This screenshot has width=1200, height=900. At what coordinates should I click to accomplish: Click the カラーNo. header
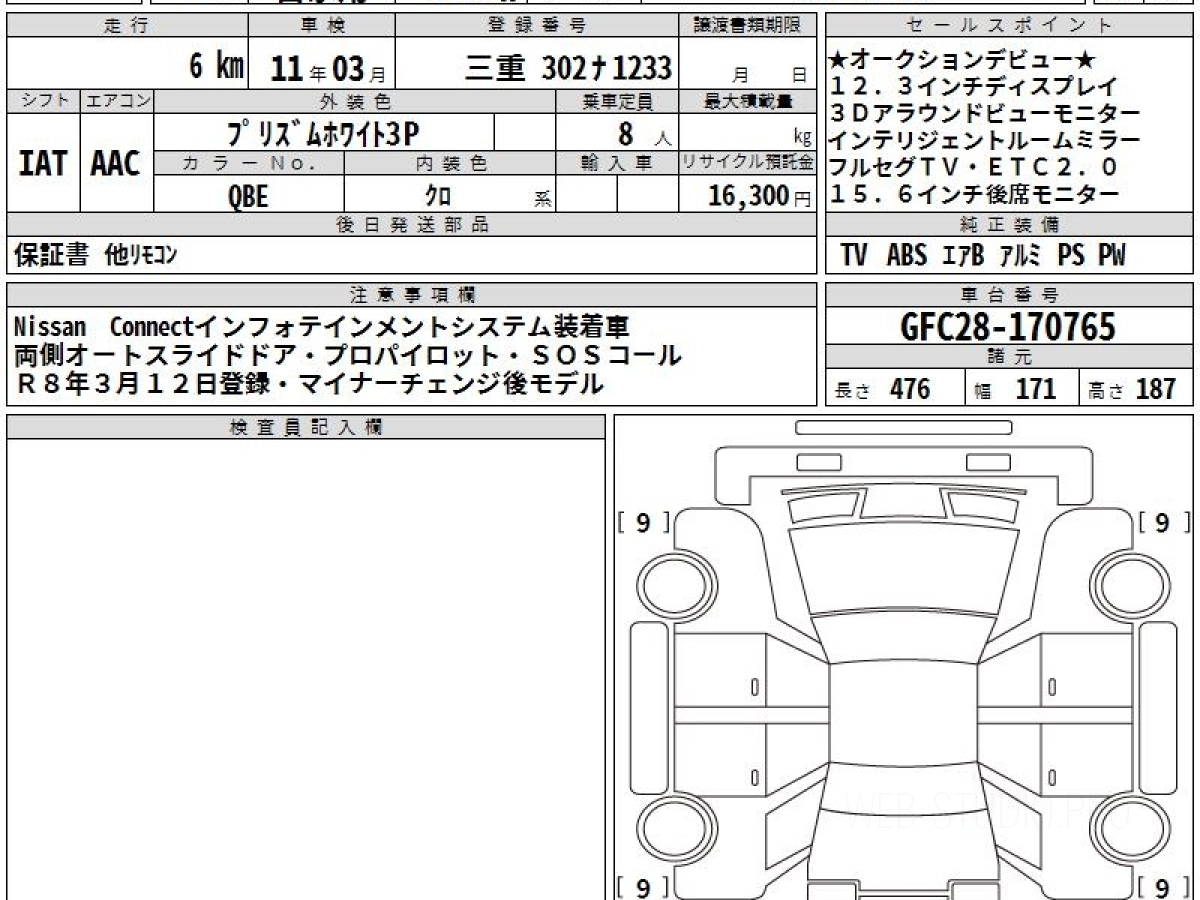tap(249, 163)
